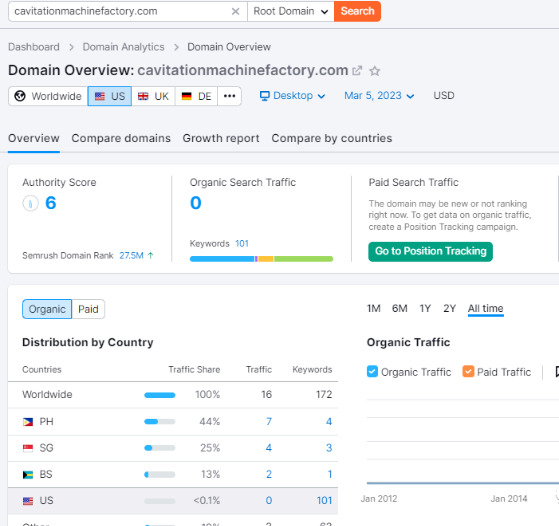The height and width of the screenshot is (526, 559).
Task: Open more countries ellipsis menu
Action: pos(230,96)
